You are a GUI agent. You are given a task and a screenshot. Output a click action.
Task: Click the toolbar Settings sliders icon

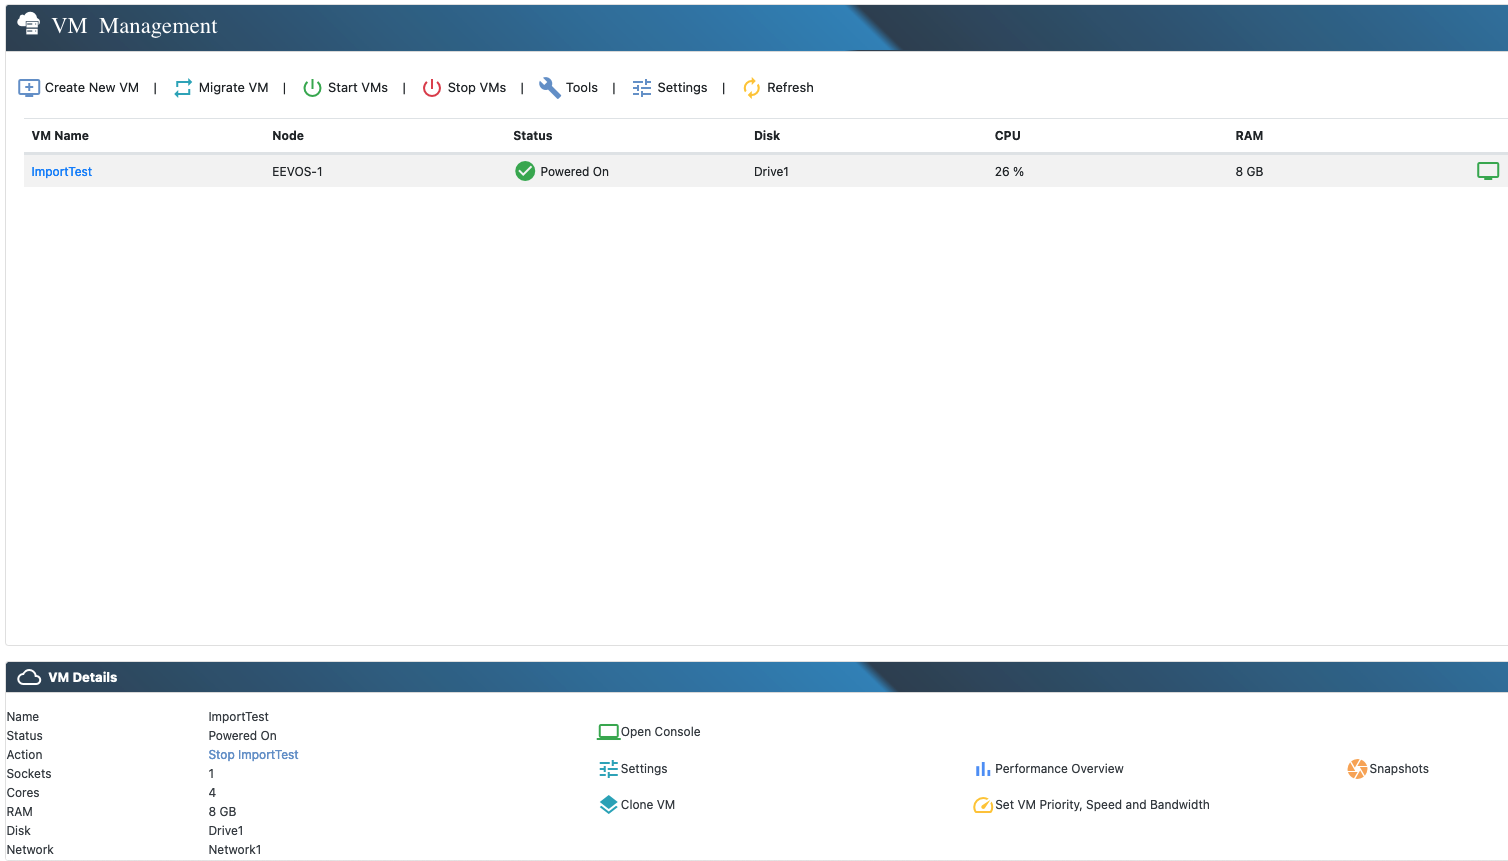(x=641, y=88)
